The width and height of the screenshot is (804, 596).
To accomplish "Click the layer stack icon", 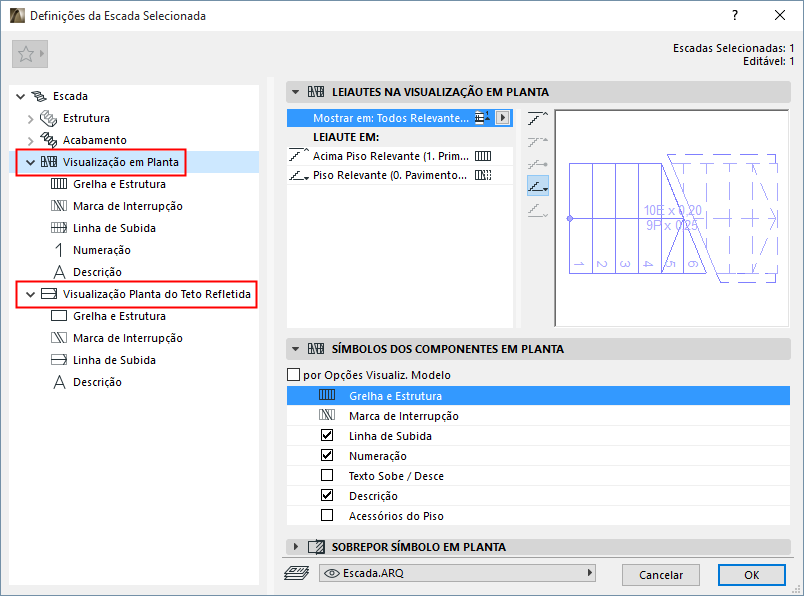I will coord(296,573).
